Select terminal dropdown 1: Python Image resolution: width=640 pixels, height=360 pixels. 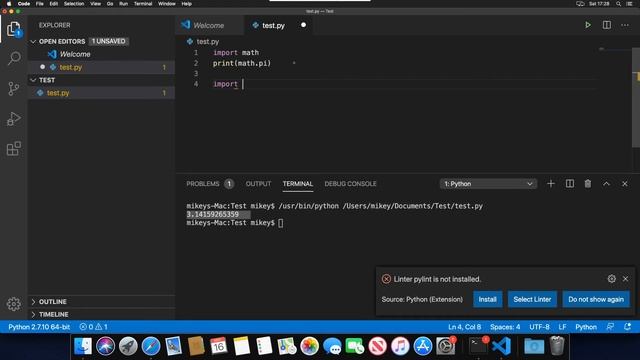tap(488, 184)
